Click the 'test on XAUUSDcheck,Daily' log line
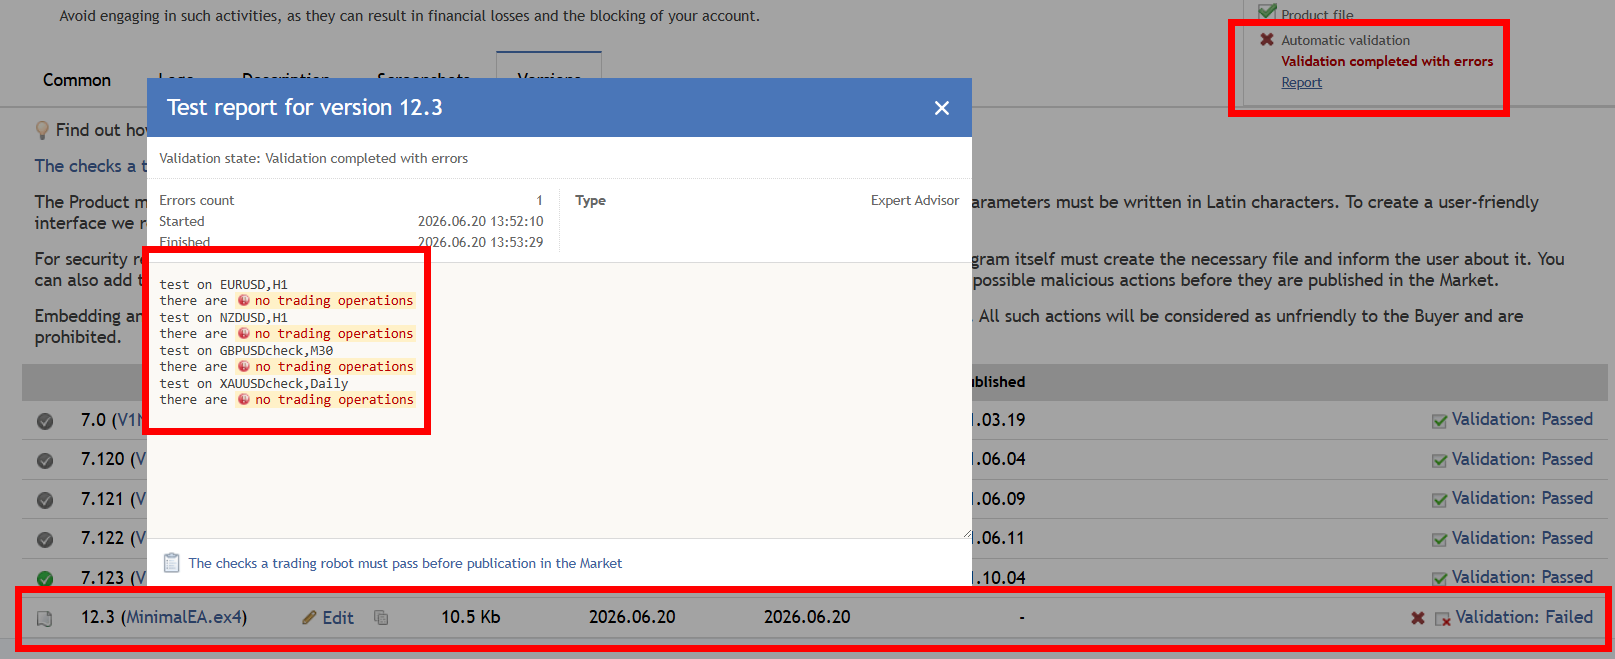The height and width of the screenshot is (659, 1615). coord(254,383)
